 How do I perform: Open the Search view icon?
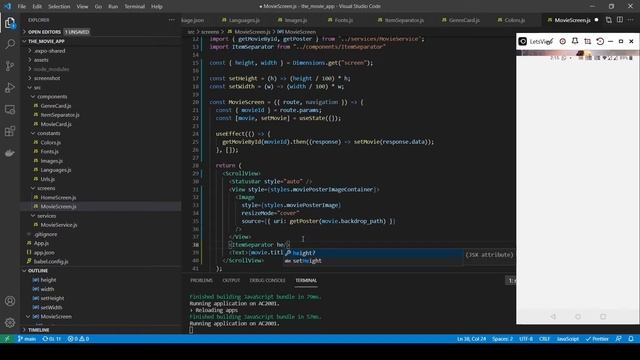10,44
